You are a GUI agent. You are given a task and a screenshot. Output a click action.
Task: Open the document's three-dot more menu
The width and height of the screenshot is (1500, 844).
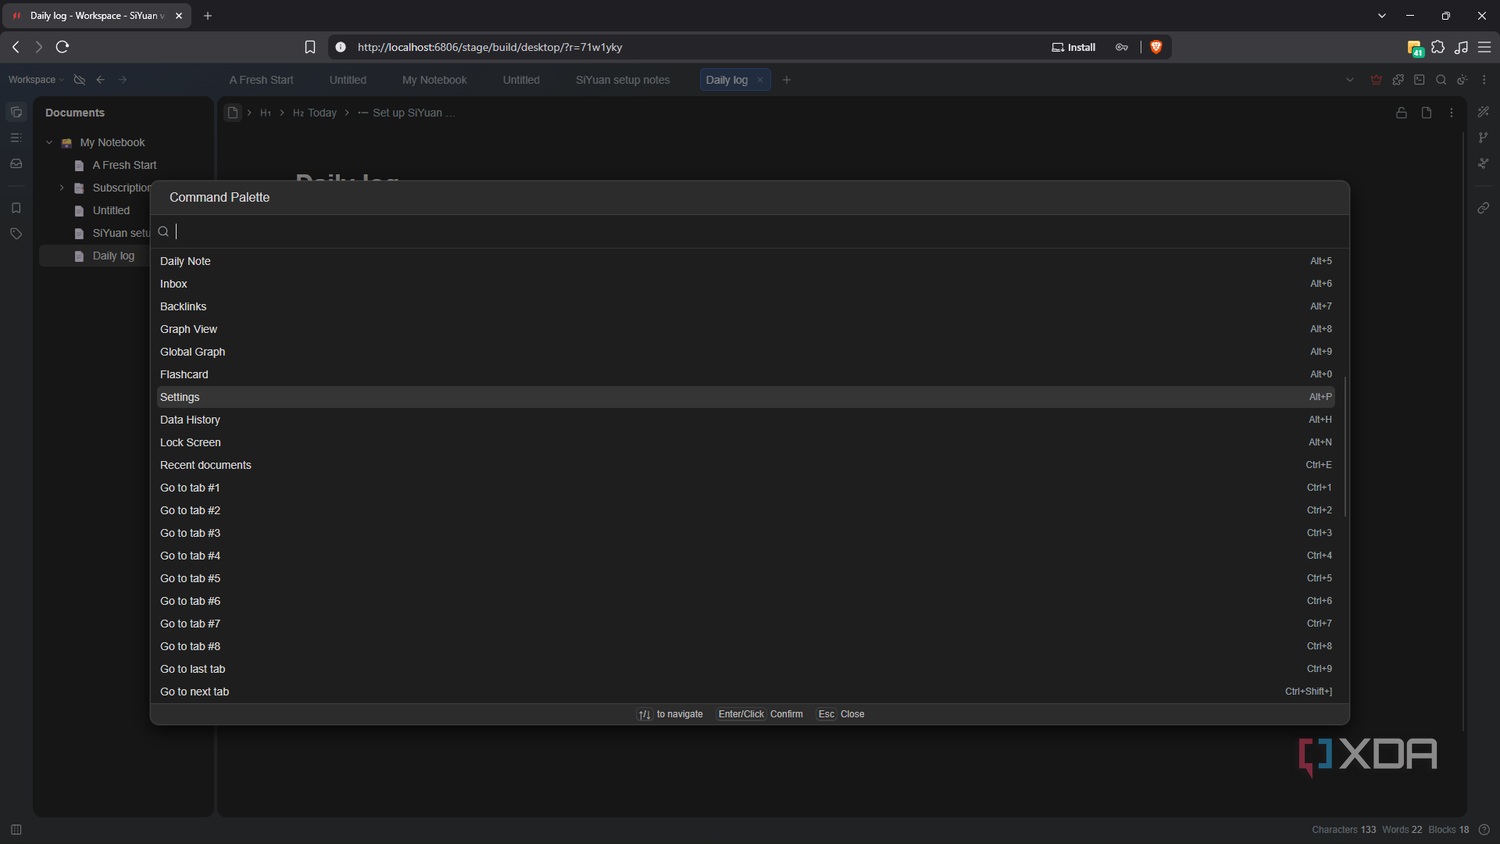click(1451, 113)
